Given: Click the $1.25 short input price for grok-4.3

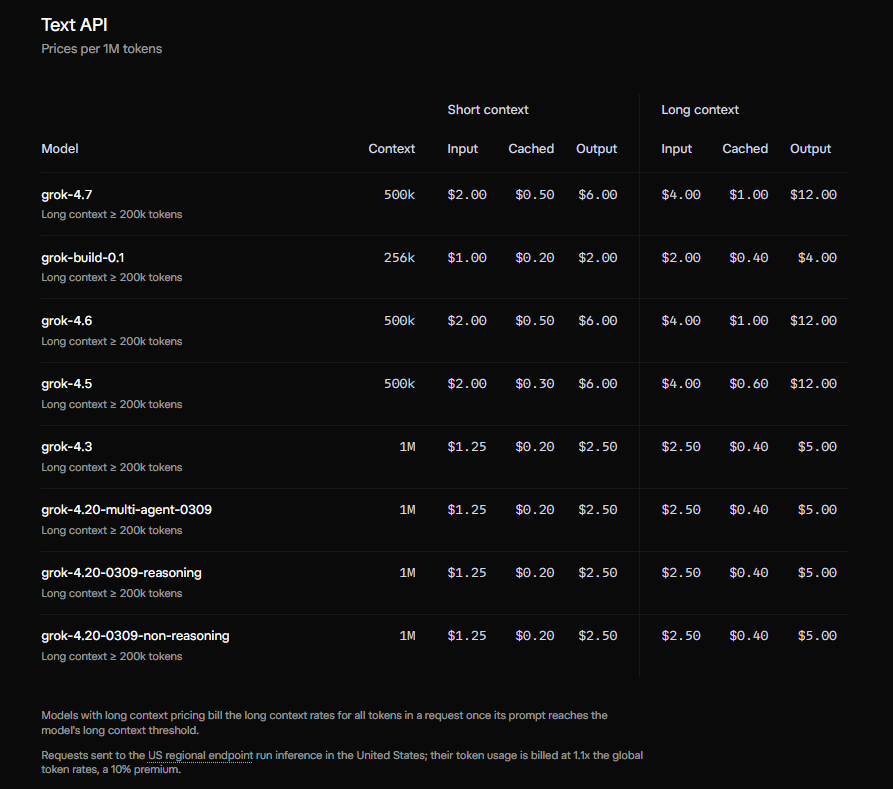Looking at the screenshot, I should point(467,447).
